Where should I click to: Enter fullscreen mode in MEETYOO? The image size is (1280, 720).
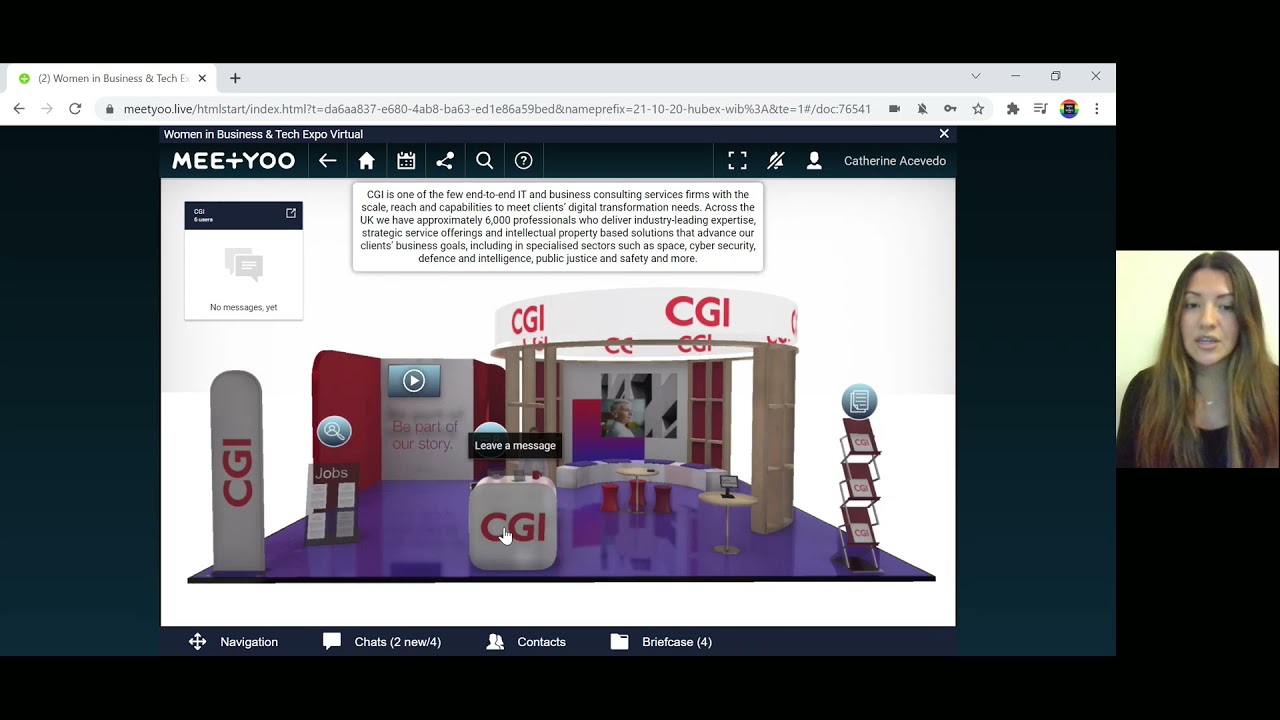[x=737, y=161]
